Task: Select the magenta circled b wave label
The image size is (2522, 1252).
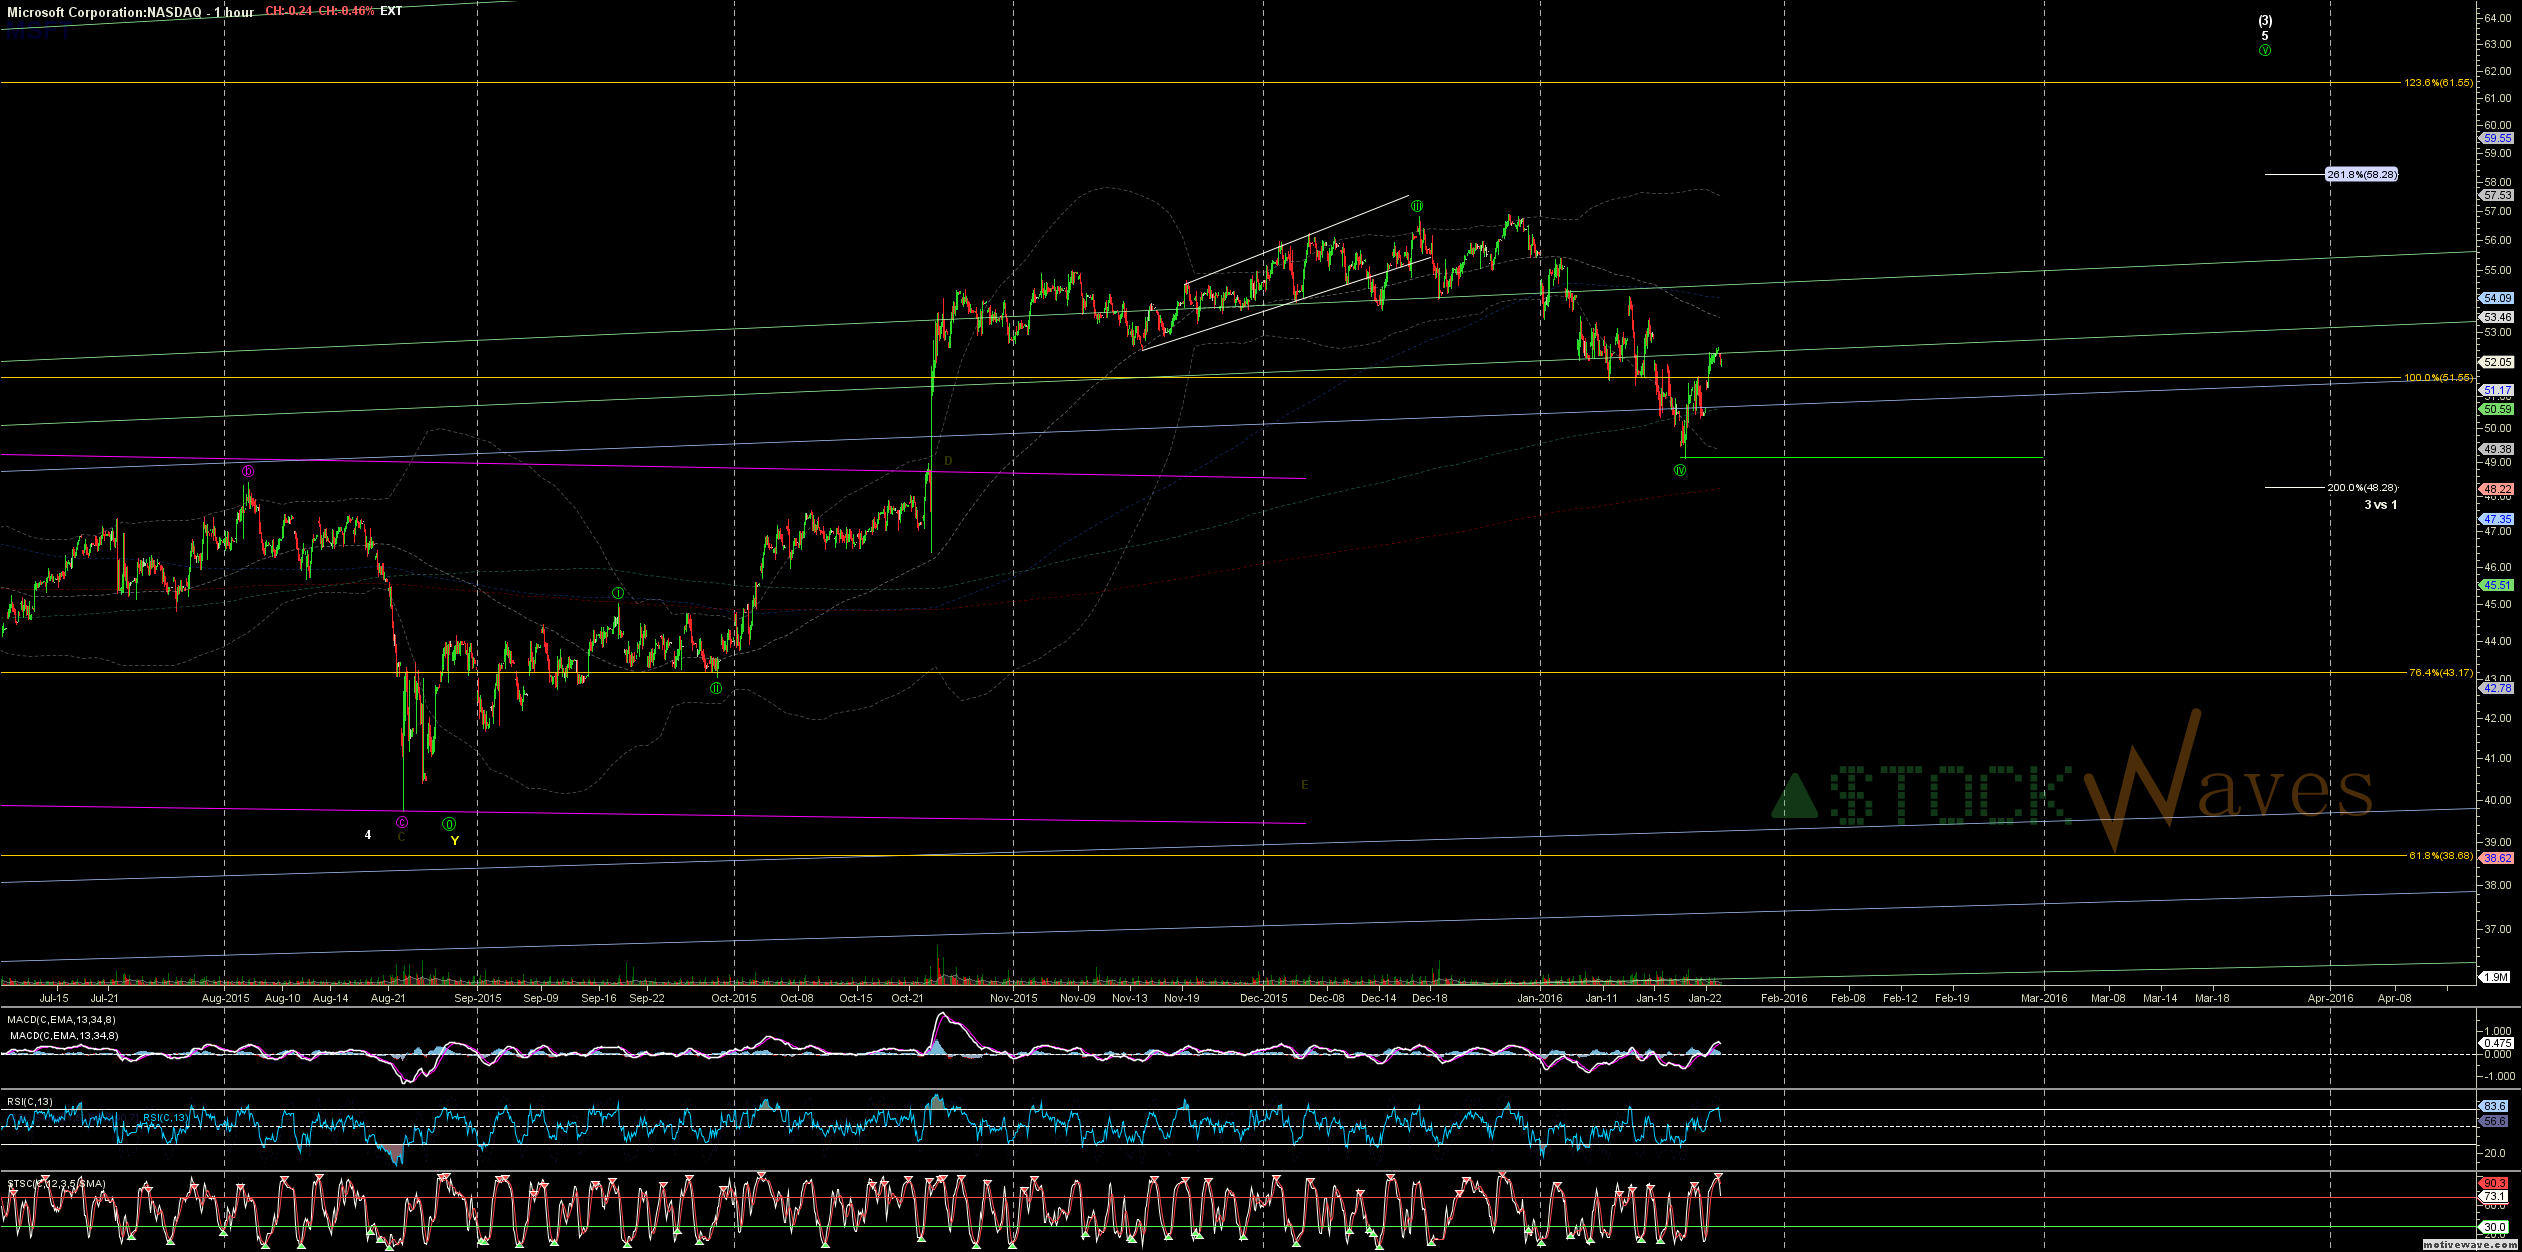Action: [x=248, y=471]
